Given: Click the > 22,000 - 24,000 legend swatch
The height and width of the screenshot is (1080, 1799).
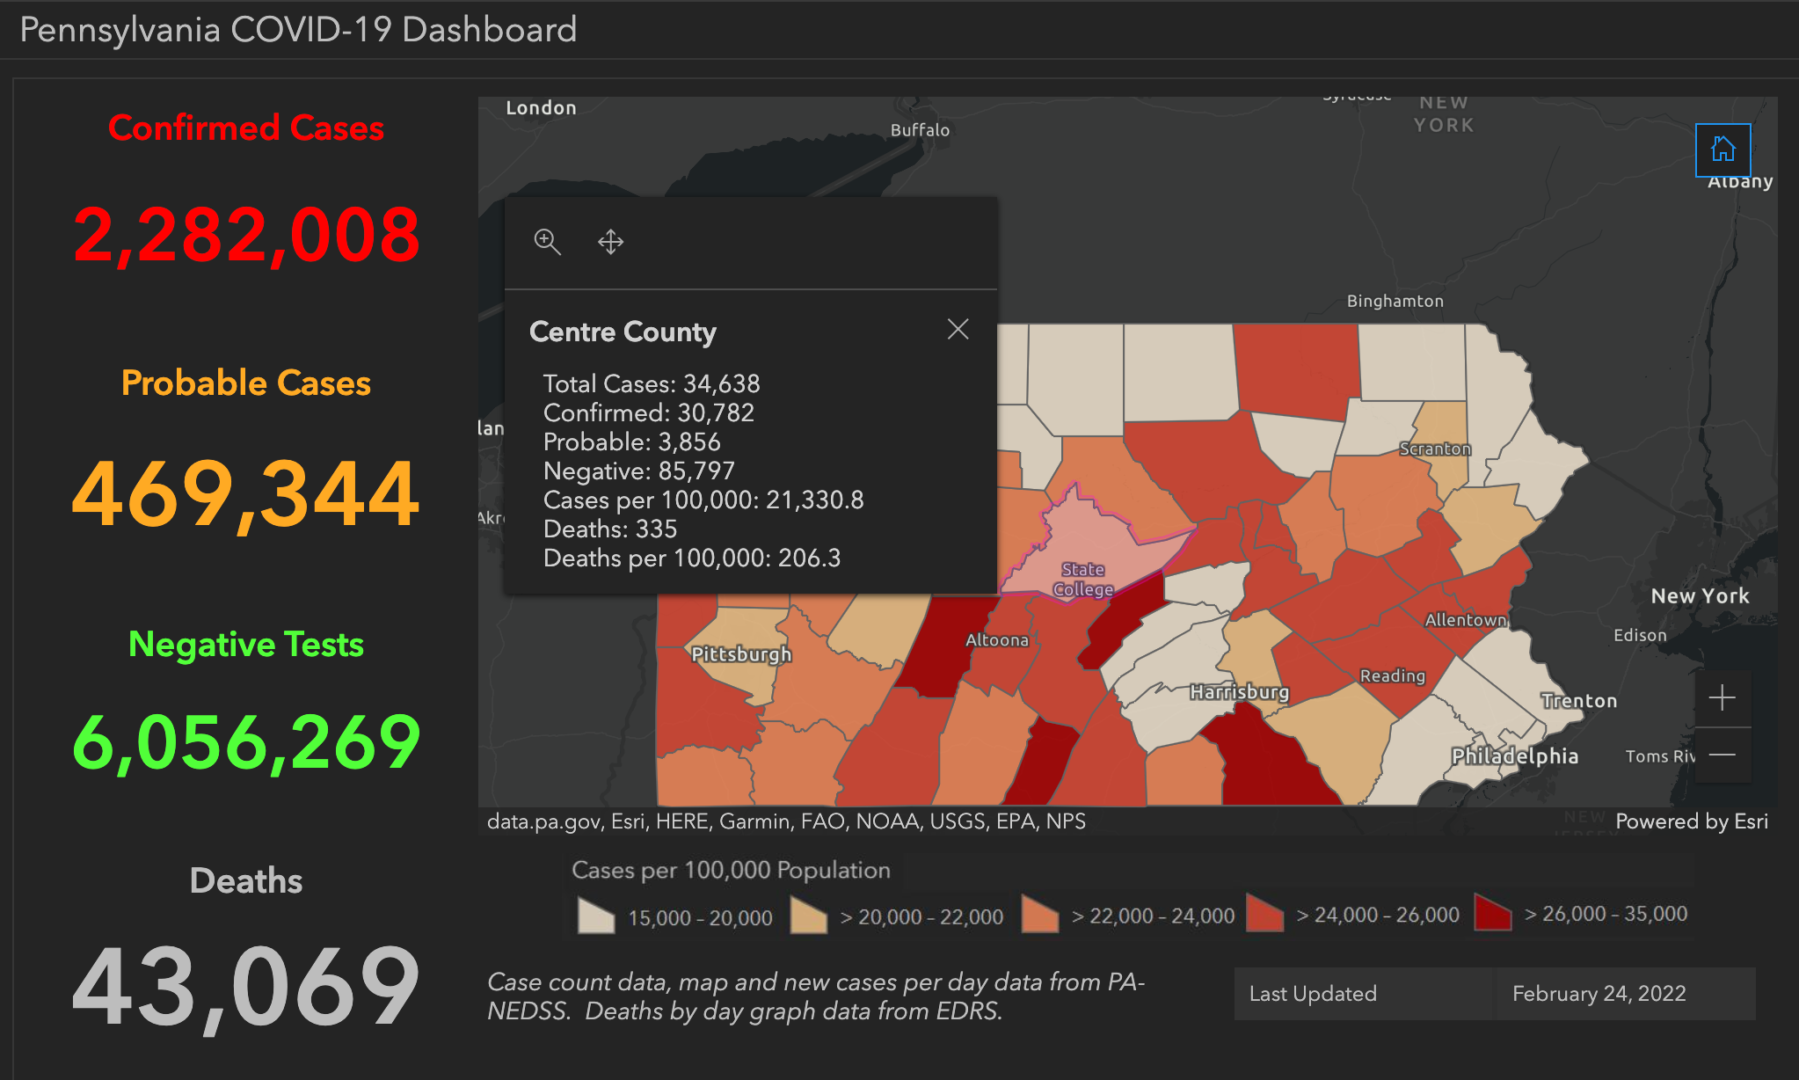Looking at the screenshot, I should coord(1040,914).
